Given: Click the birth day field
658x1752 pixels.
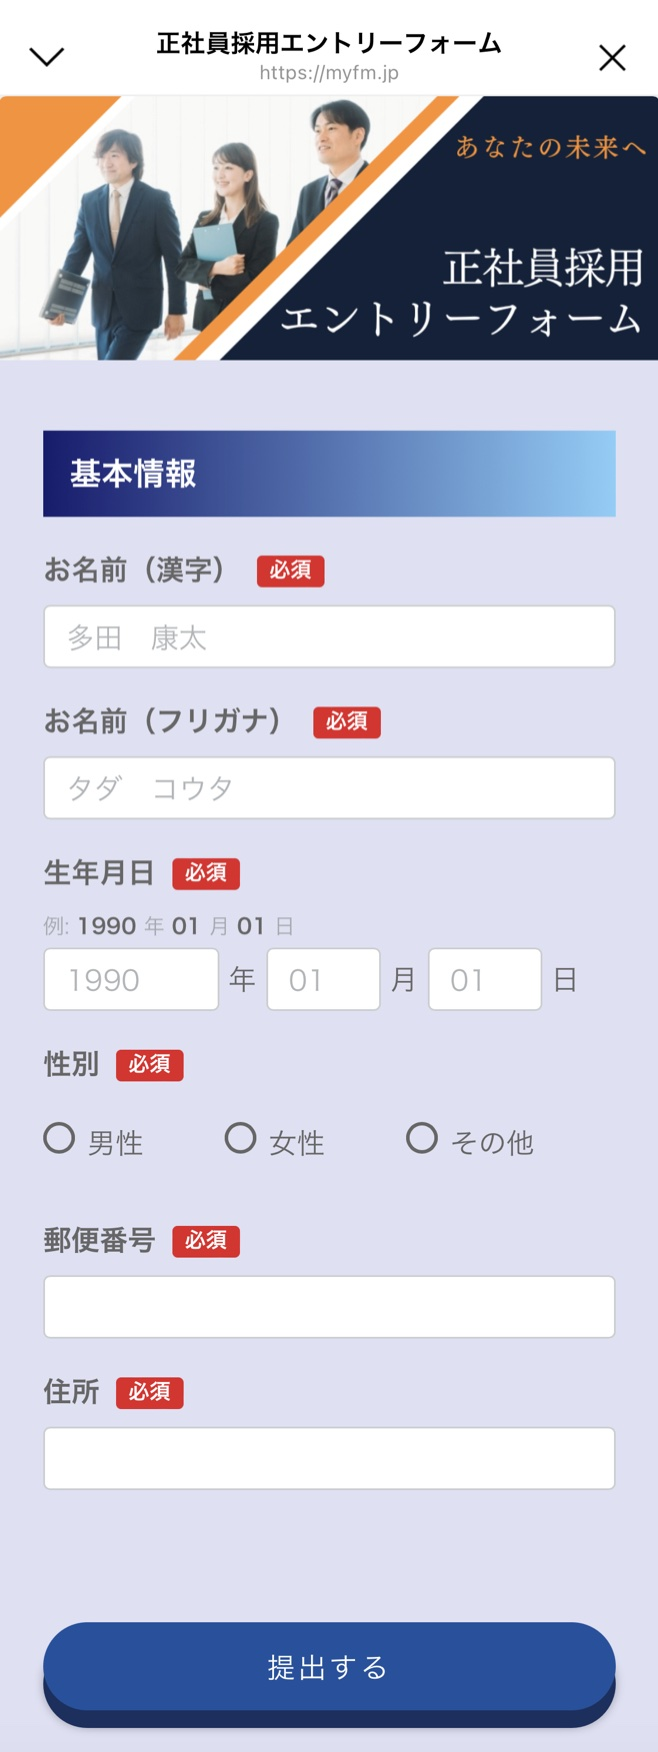Looking at the screenshot, I should point(485,980).
